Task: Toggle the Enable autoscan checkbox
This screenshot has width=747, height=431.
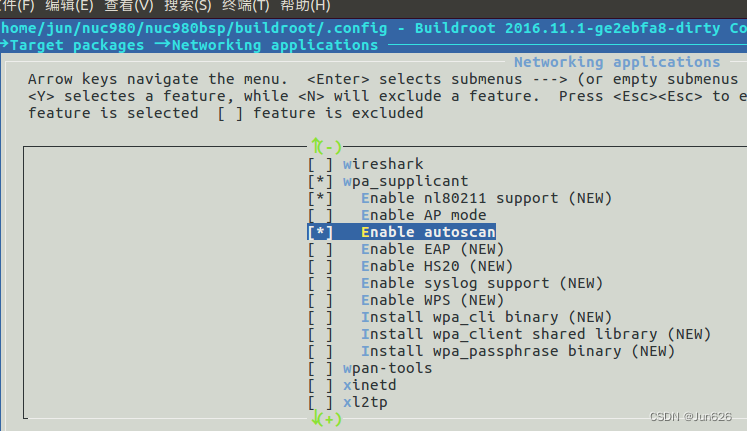Action: pos(320,232)
